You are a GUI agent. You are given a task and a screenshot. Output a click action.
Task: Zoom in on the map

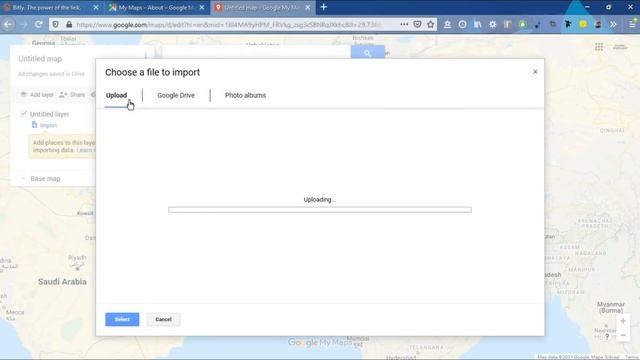tap(623, 321)
